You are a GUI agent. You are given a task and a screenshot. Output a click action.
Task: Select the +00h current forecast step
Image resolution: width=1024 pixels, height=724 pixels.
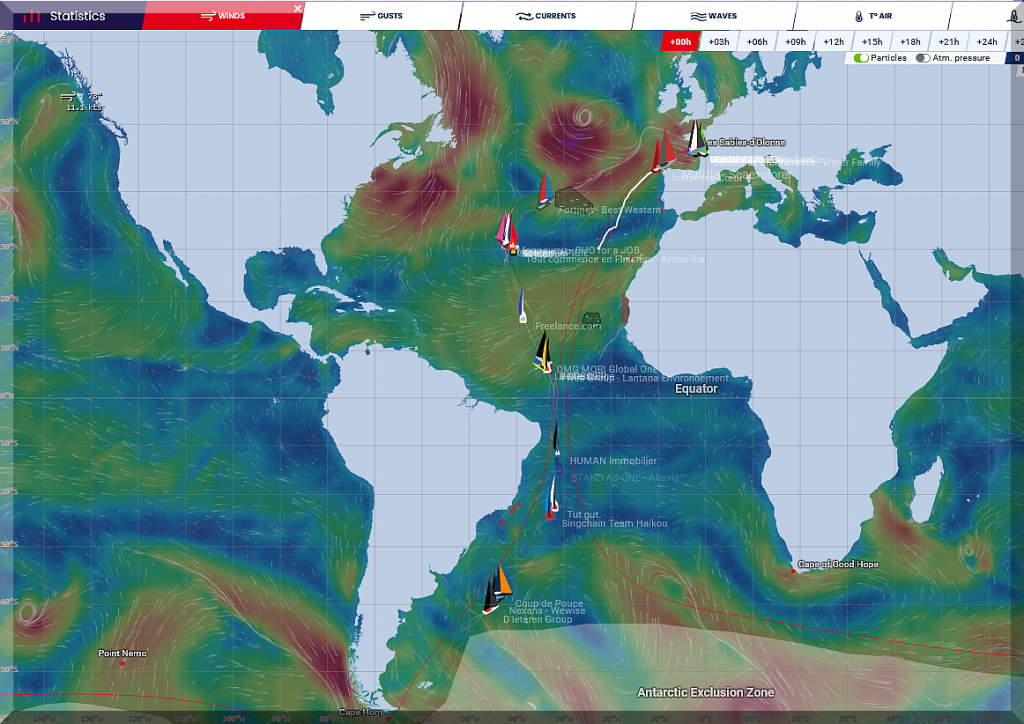(x=680, y=42)
